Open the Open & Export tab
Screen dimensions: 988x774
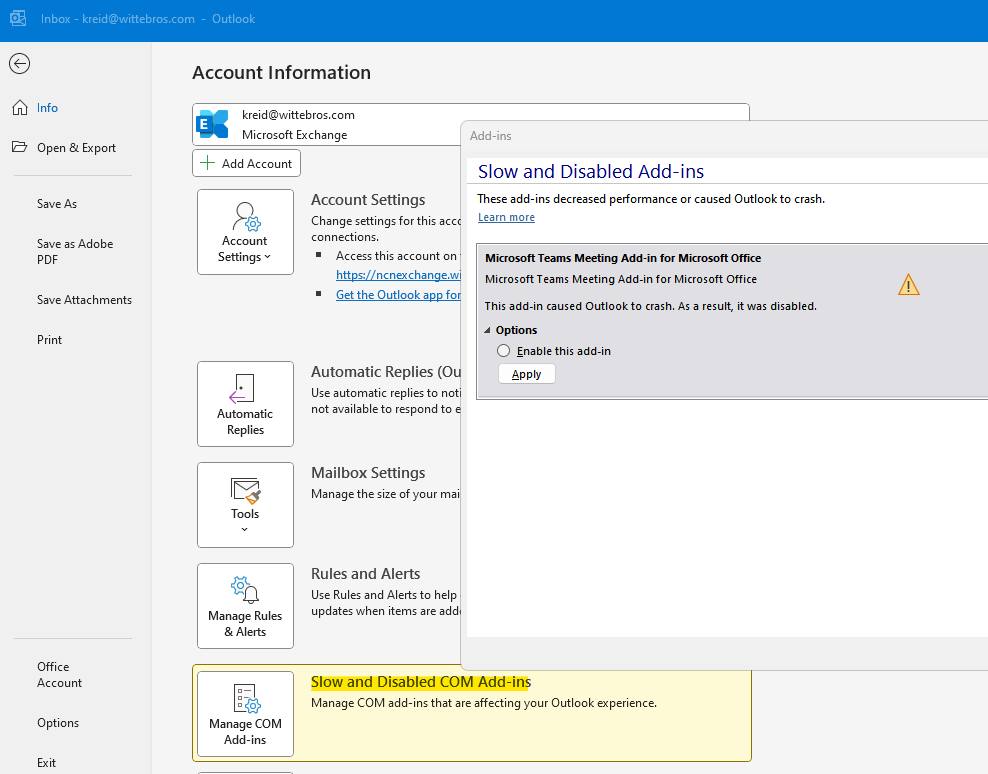(76, 147)
